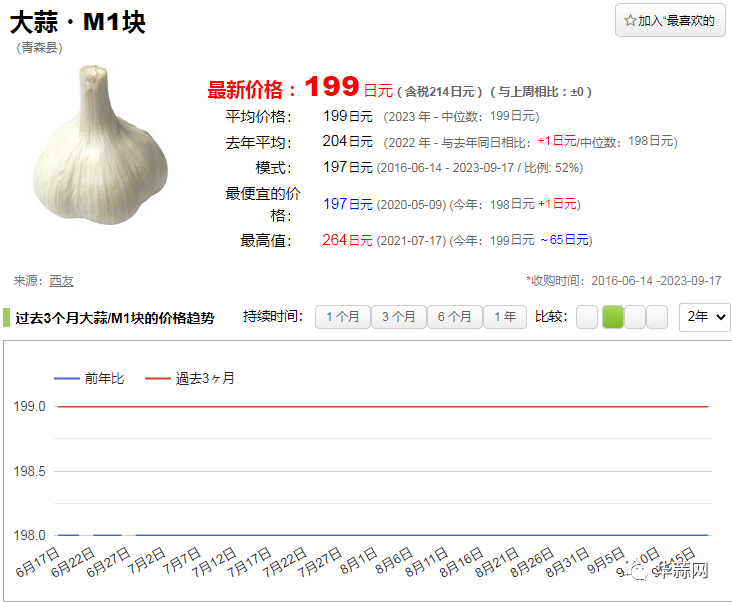Click the 7月17日 axis date label
Screen dimensions: 732x602
point(249,562)
